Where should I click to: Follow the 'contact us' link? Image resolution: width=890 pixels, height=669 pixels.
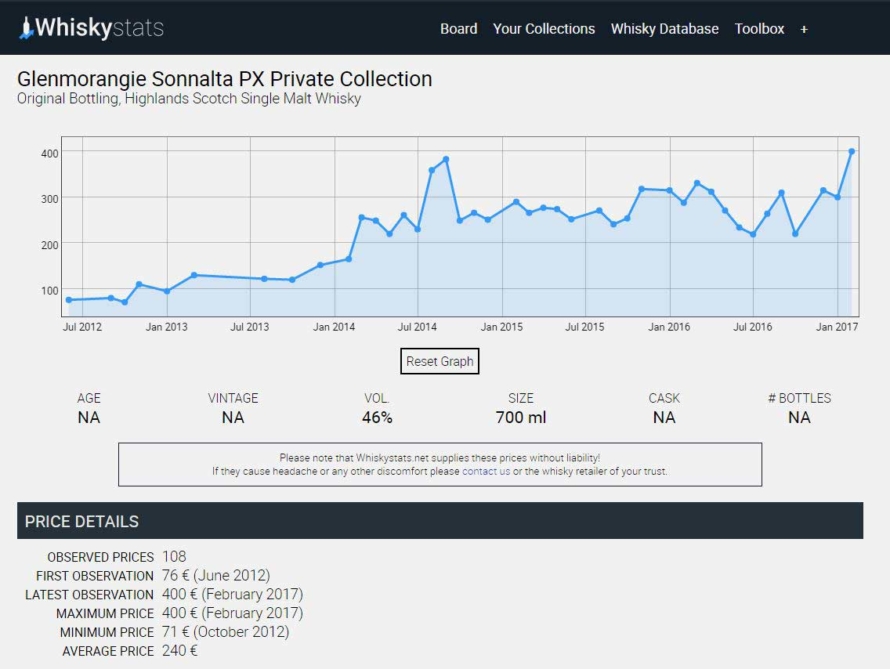pyautogui.click(x=486, y=472)
